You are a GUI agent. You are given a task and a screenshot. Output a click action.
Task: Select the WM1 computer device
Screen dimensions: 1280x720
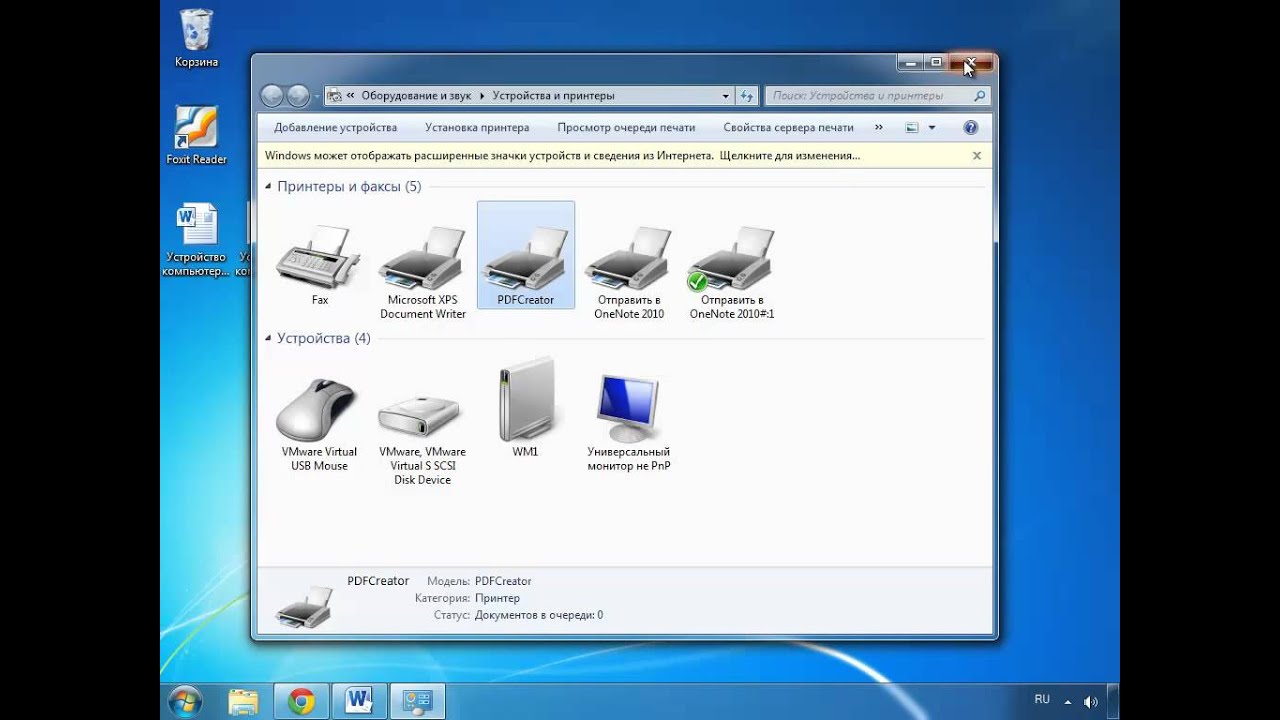click(x=526, y=400)
